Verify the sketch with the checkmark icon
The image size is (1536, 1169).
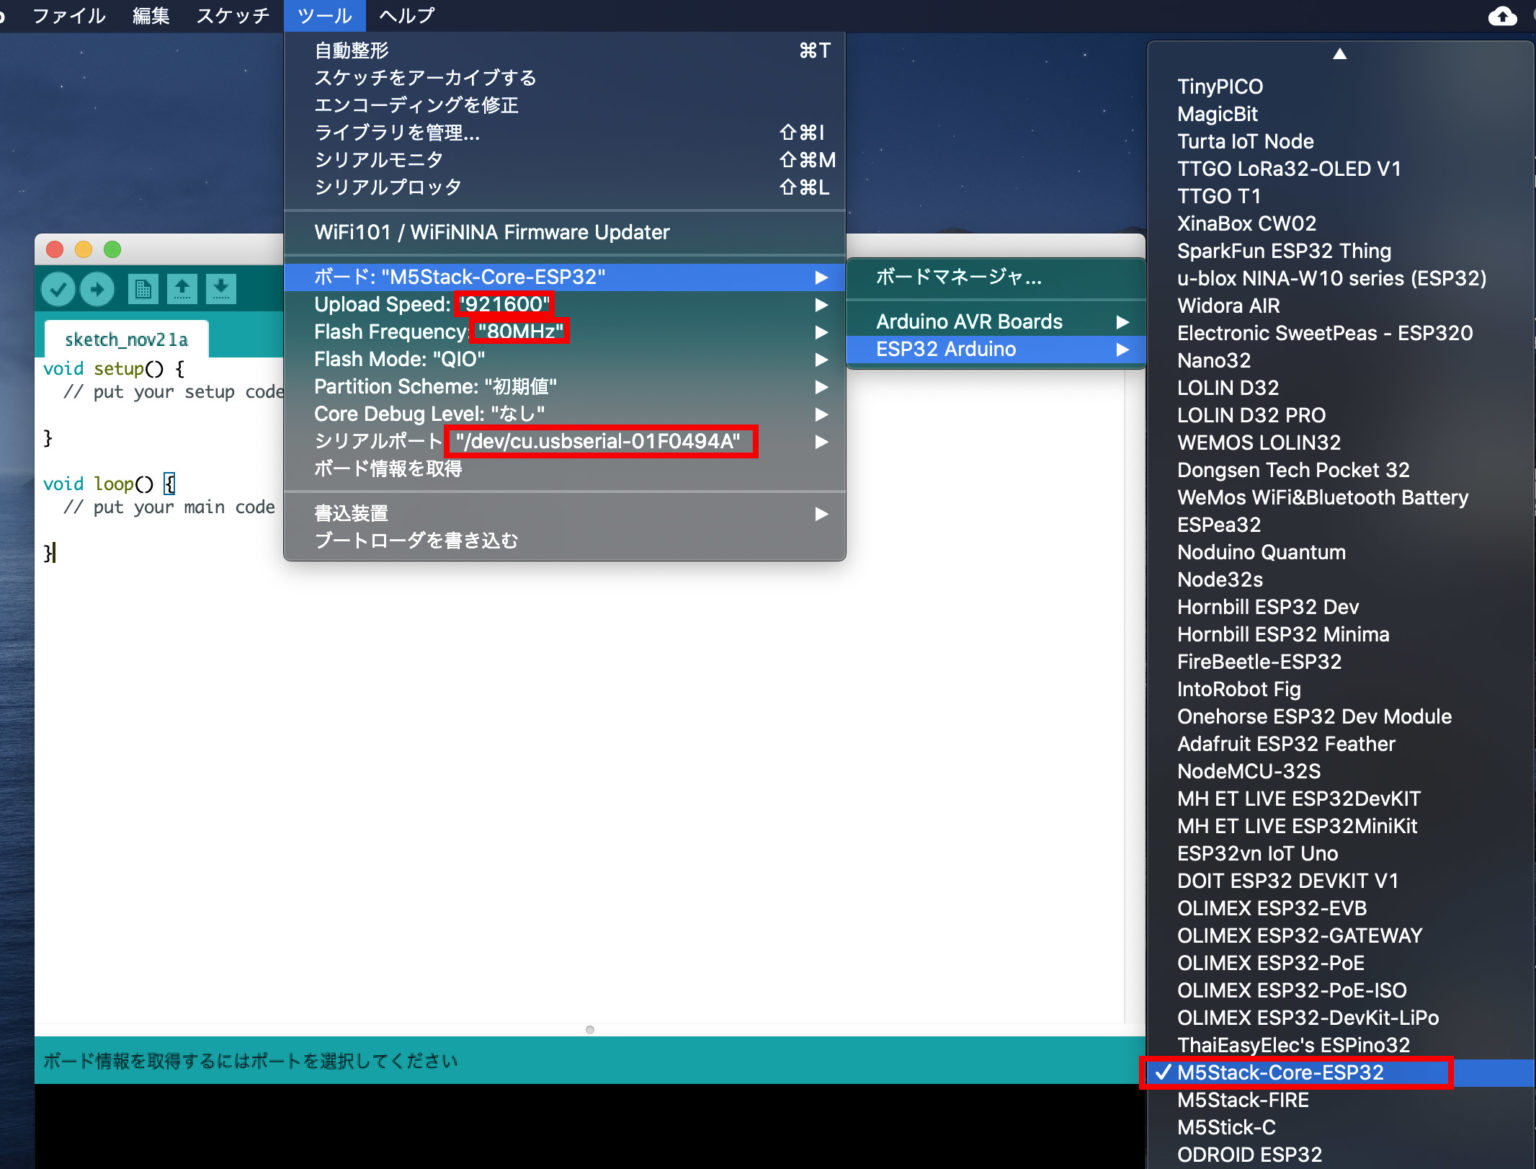pyautogui.click(x=57, y=289)
